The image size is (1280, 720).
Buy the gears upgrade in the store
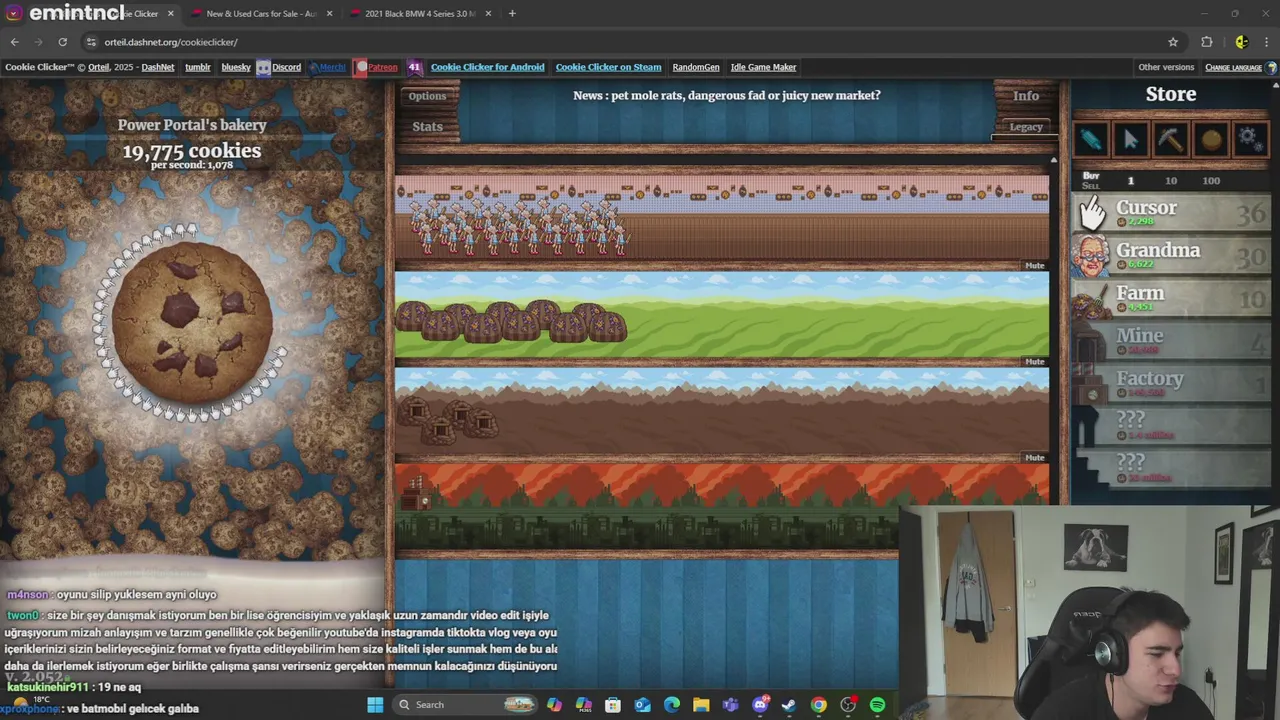(x=1250, y=140)
